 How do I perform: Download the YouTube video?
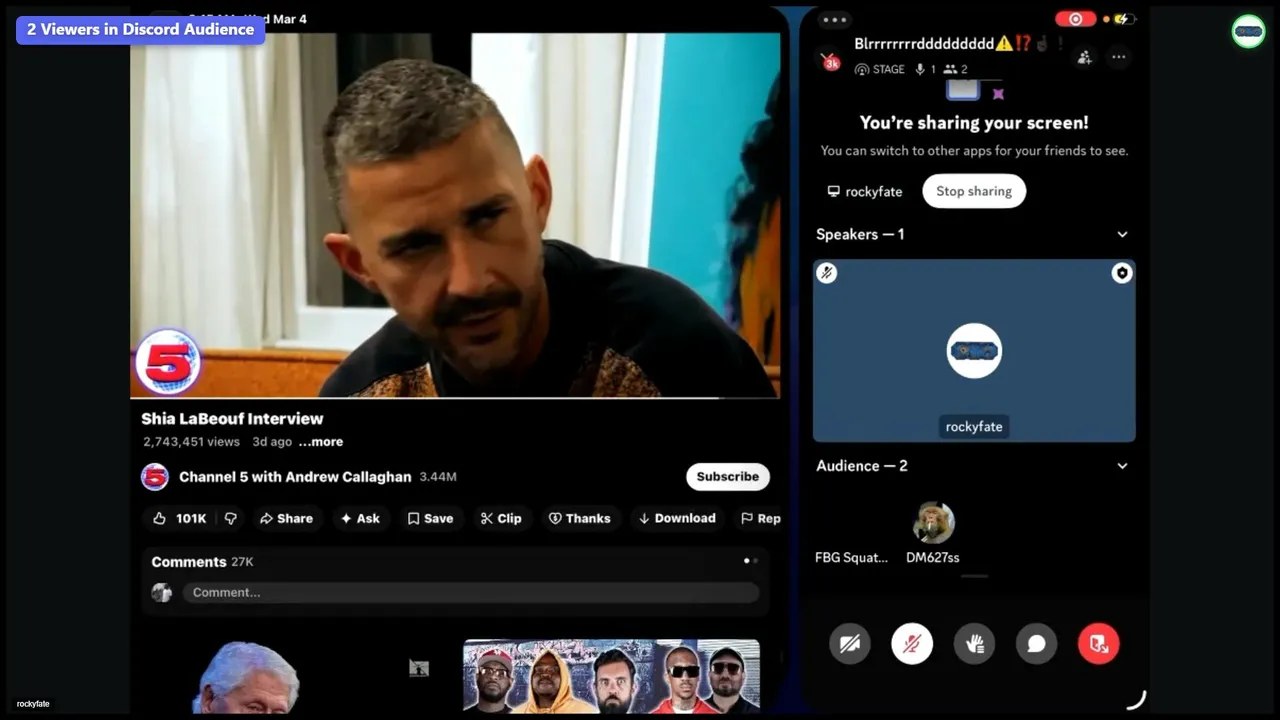pos(678,518)
